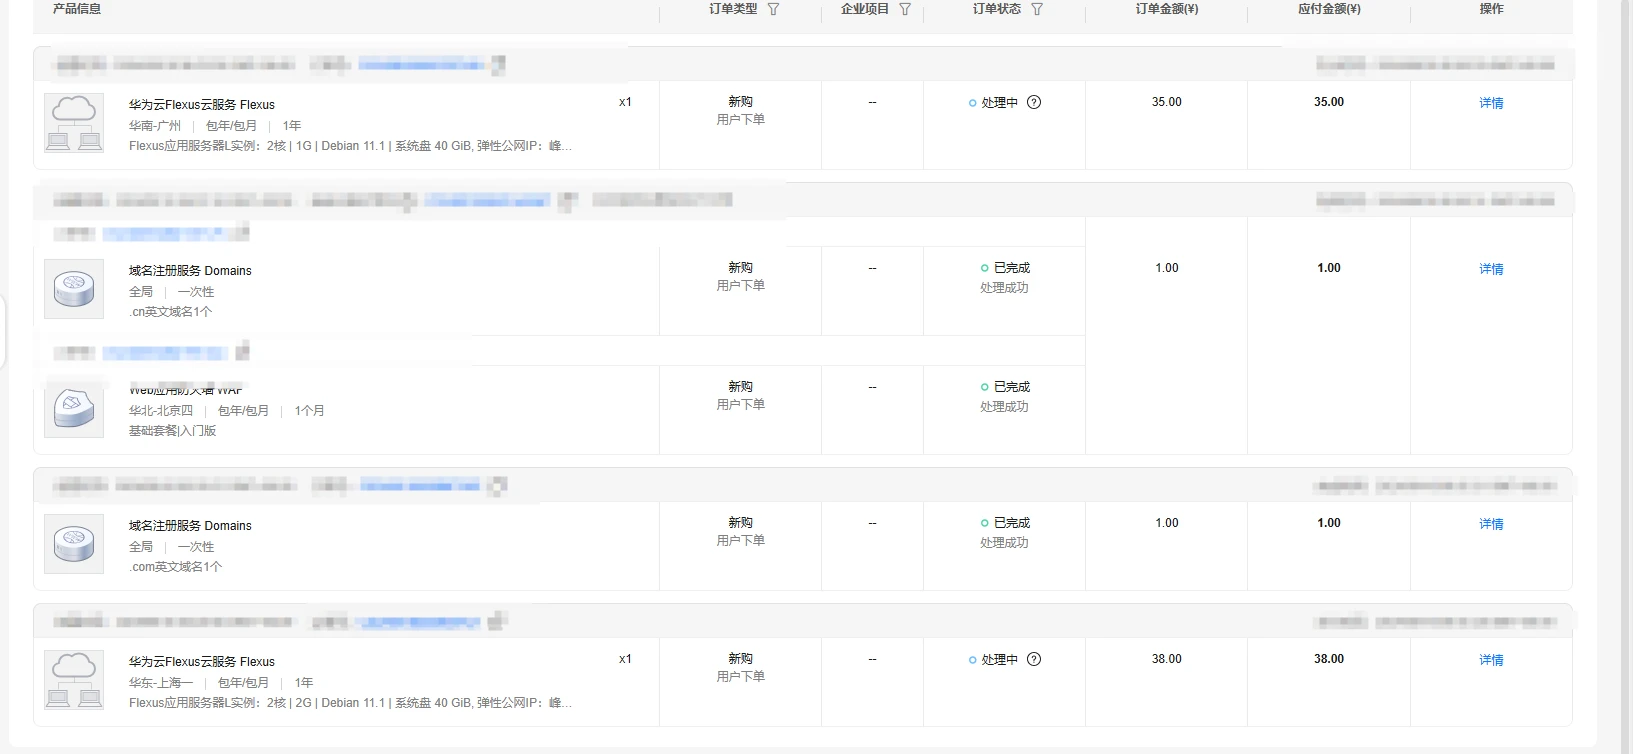Click the 产品信息 column header
Screen dimensions: 1633x754
pos(77,9)
